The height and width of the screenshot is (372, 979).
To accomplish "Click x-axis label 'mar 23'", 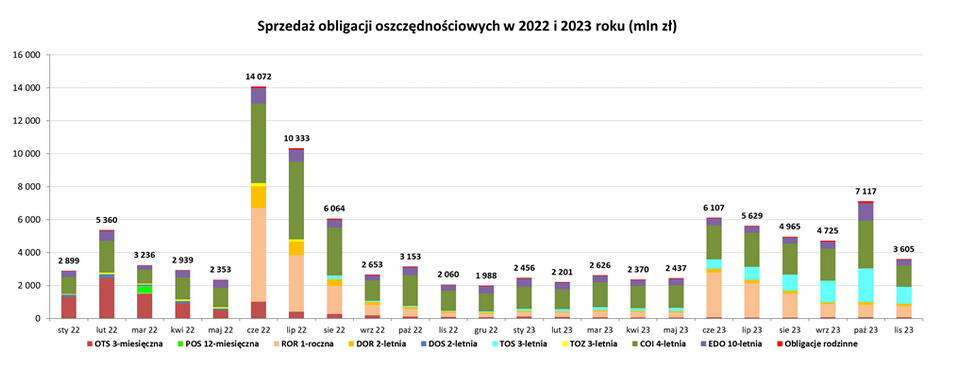I will [x=601, y=330].
